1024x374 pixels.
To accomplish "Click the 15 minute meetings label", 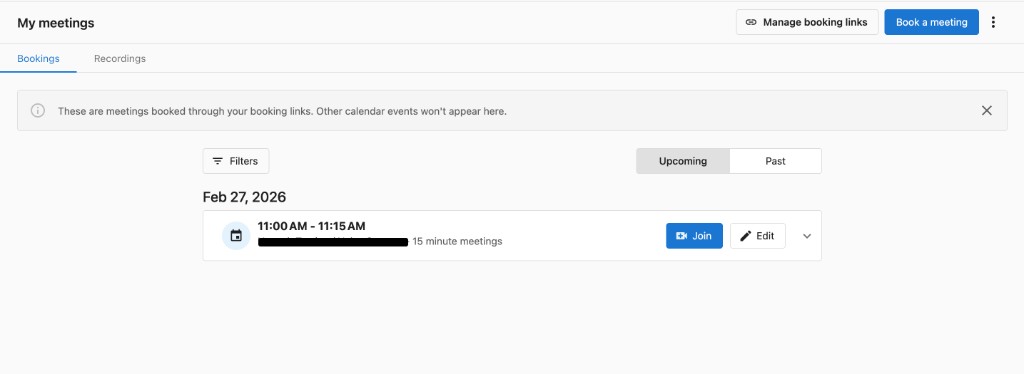I will tap(457, 242).
